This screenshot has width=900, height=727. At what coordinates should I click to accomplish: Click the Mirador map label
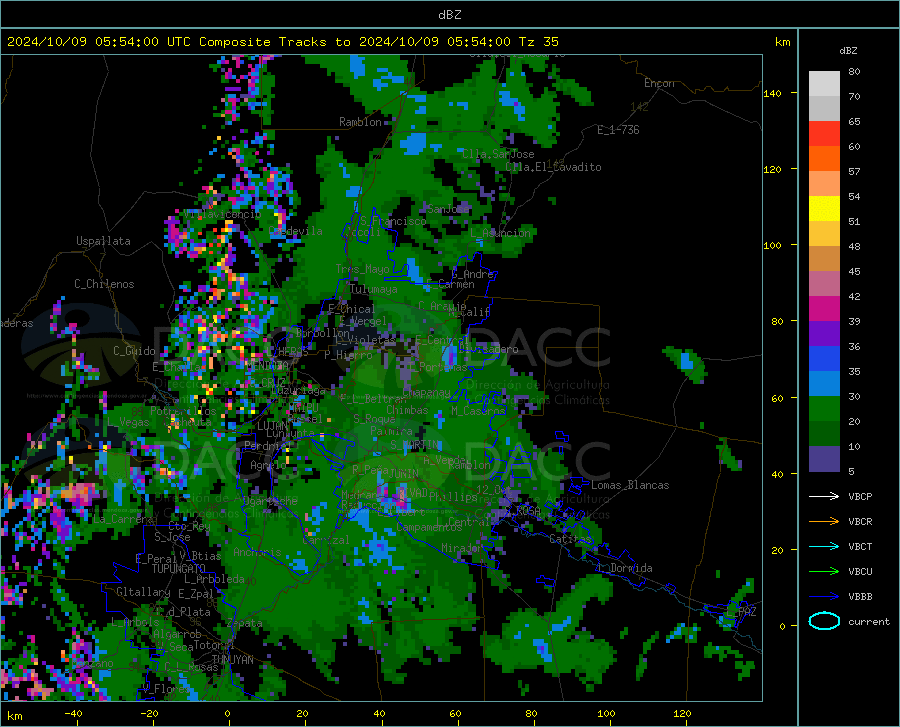461,548
